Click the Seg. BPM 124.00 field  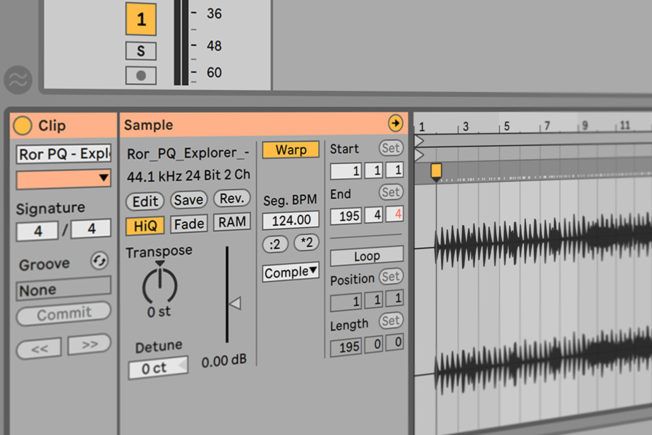coord(291,220)
